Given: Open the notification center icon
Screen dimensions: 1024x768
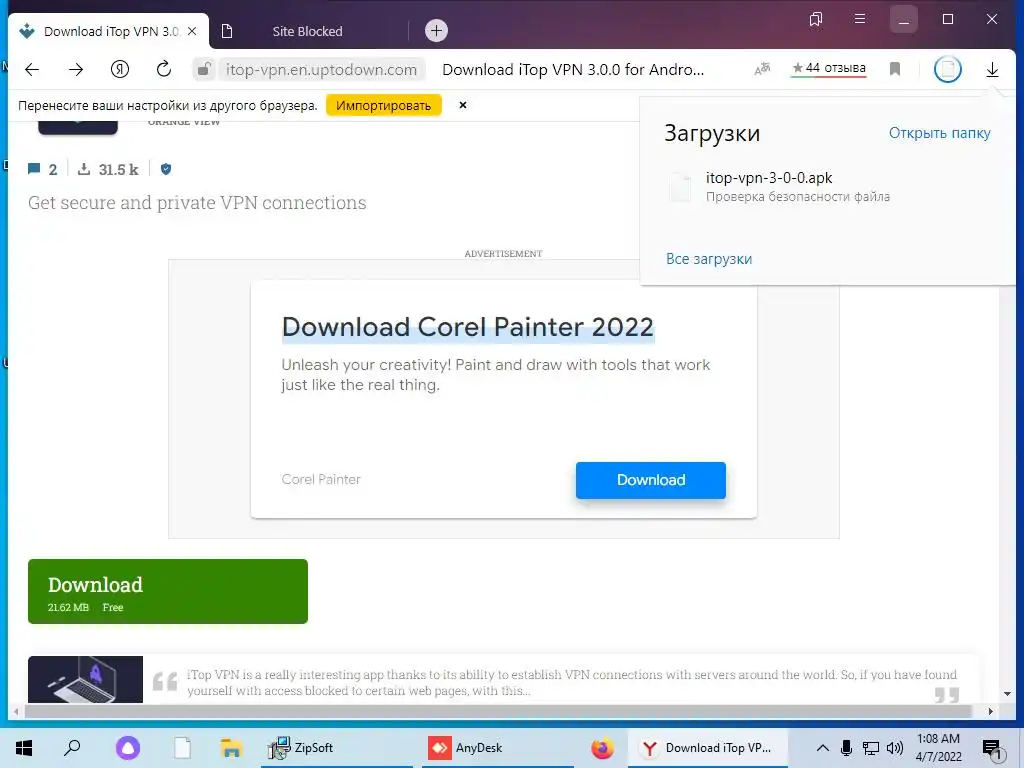Looking at the screenshot, I should coord(992,749).
